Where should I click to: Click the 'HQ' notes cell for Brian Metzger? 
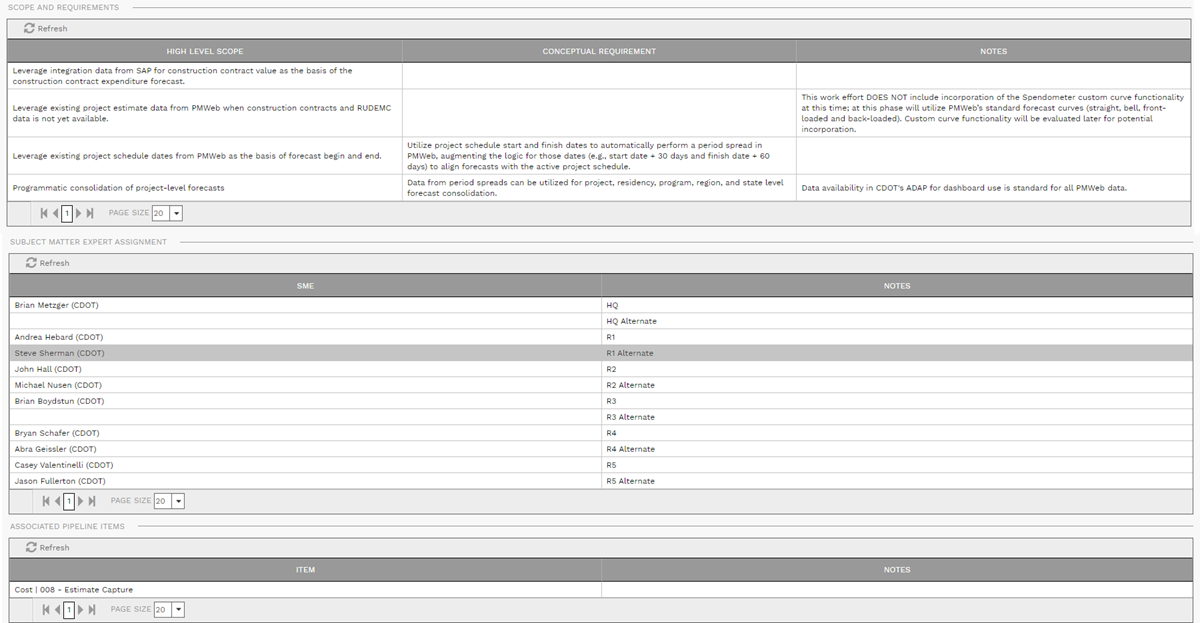point(897,305)
